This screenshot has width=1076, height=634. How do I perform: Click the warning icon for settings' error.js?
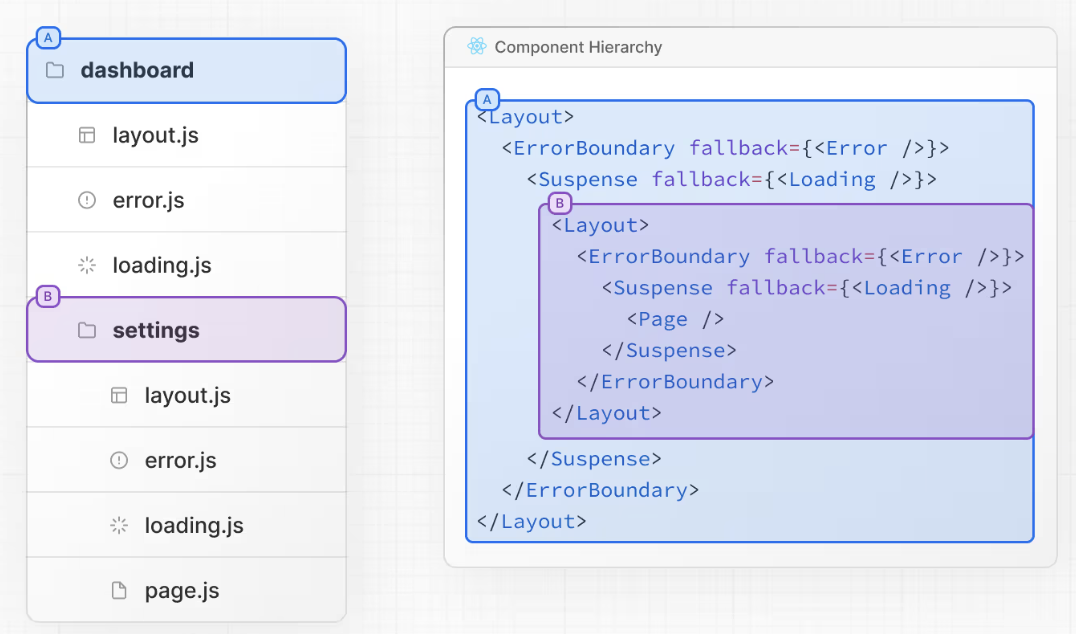pyautogui.click(x=119, y=460)
